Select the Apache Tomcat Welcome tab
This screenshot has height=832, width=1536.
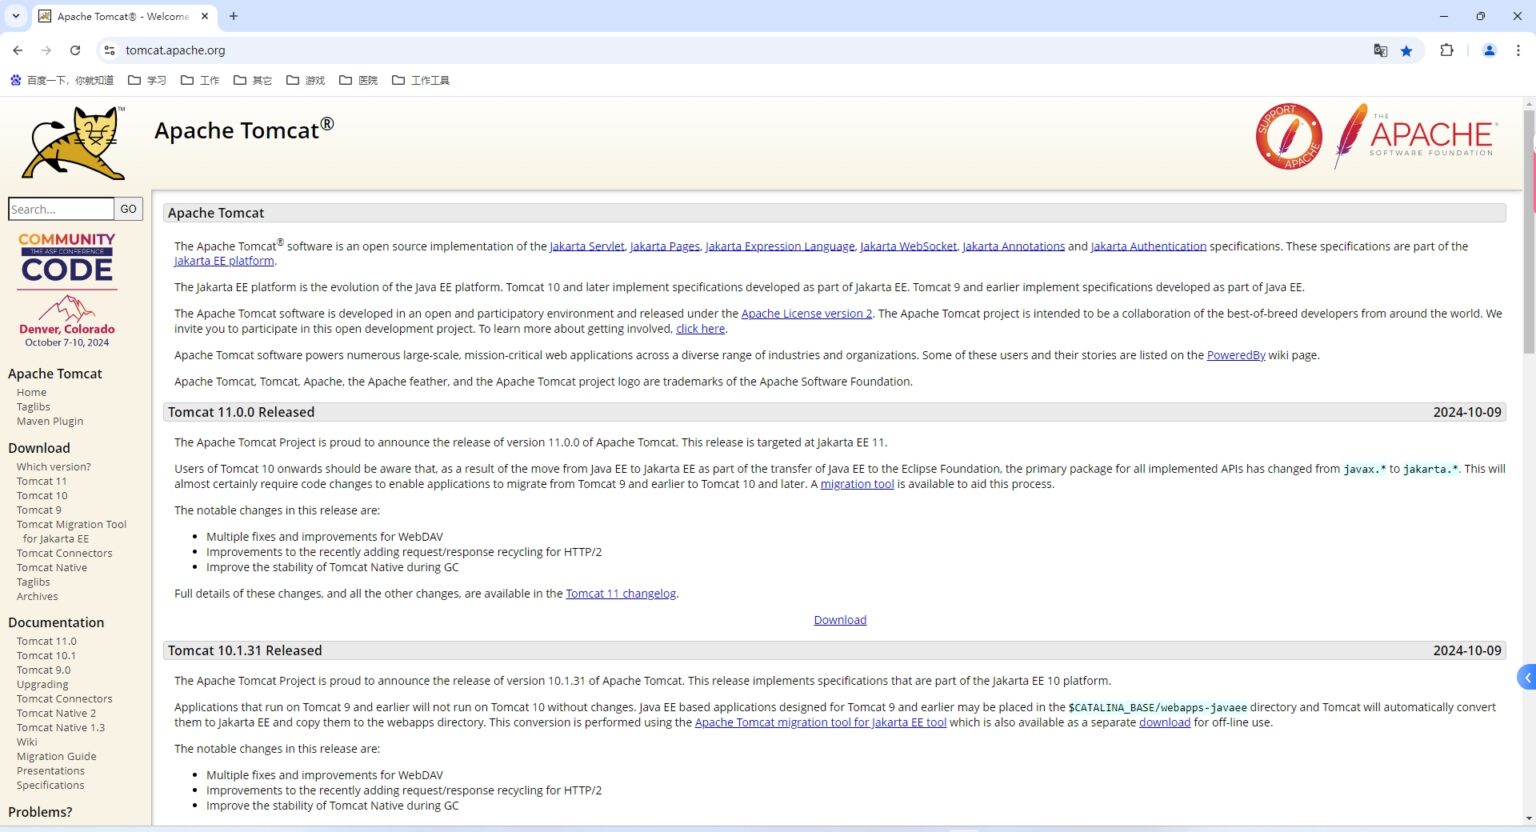(122, 16)
